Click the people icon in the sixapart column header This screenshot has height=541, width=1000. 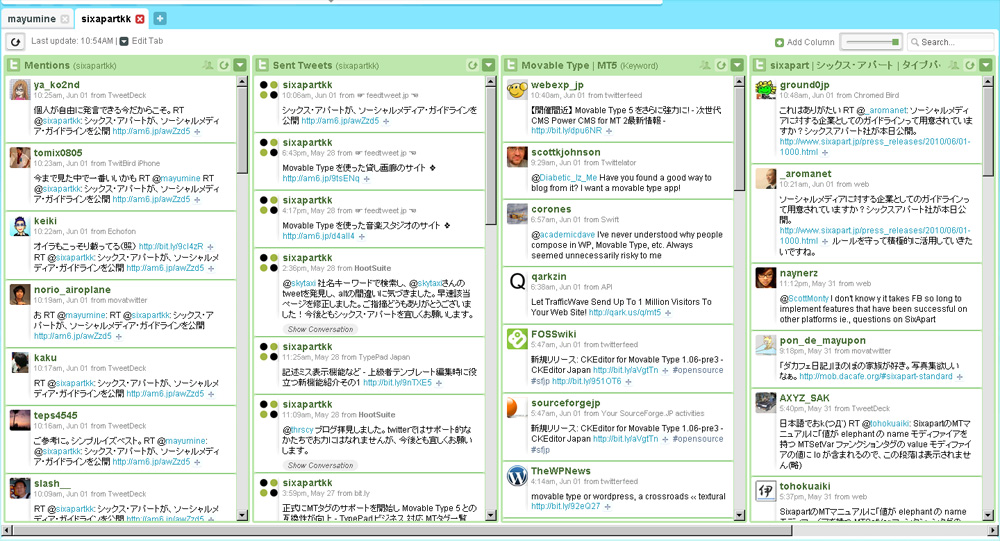coord(953,65)
